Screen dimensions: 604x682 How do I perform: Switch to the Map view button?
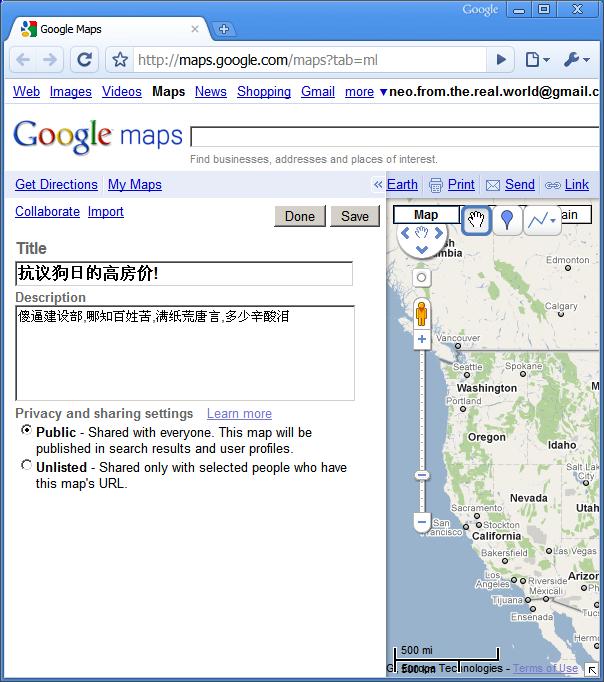(426, 215)
